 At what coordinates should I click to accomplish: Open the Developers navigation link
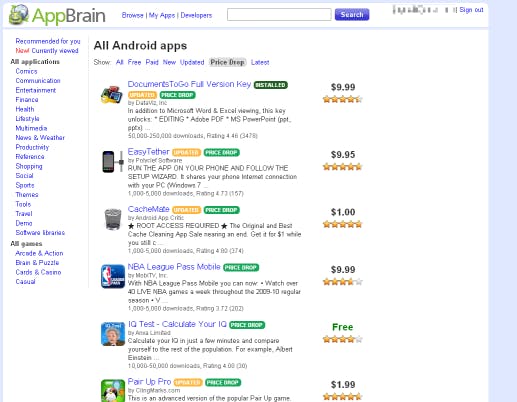pos(196,15)
